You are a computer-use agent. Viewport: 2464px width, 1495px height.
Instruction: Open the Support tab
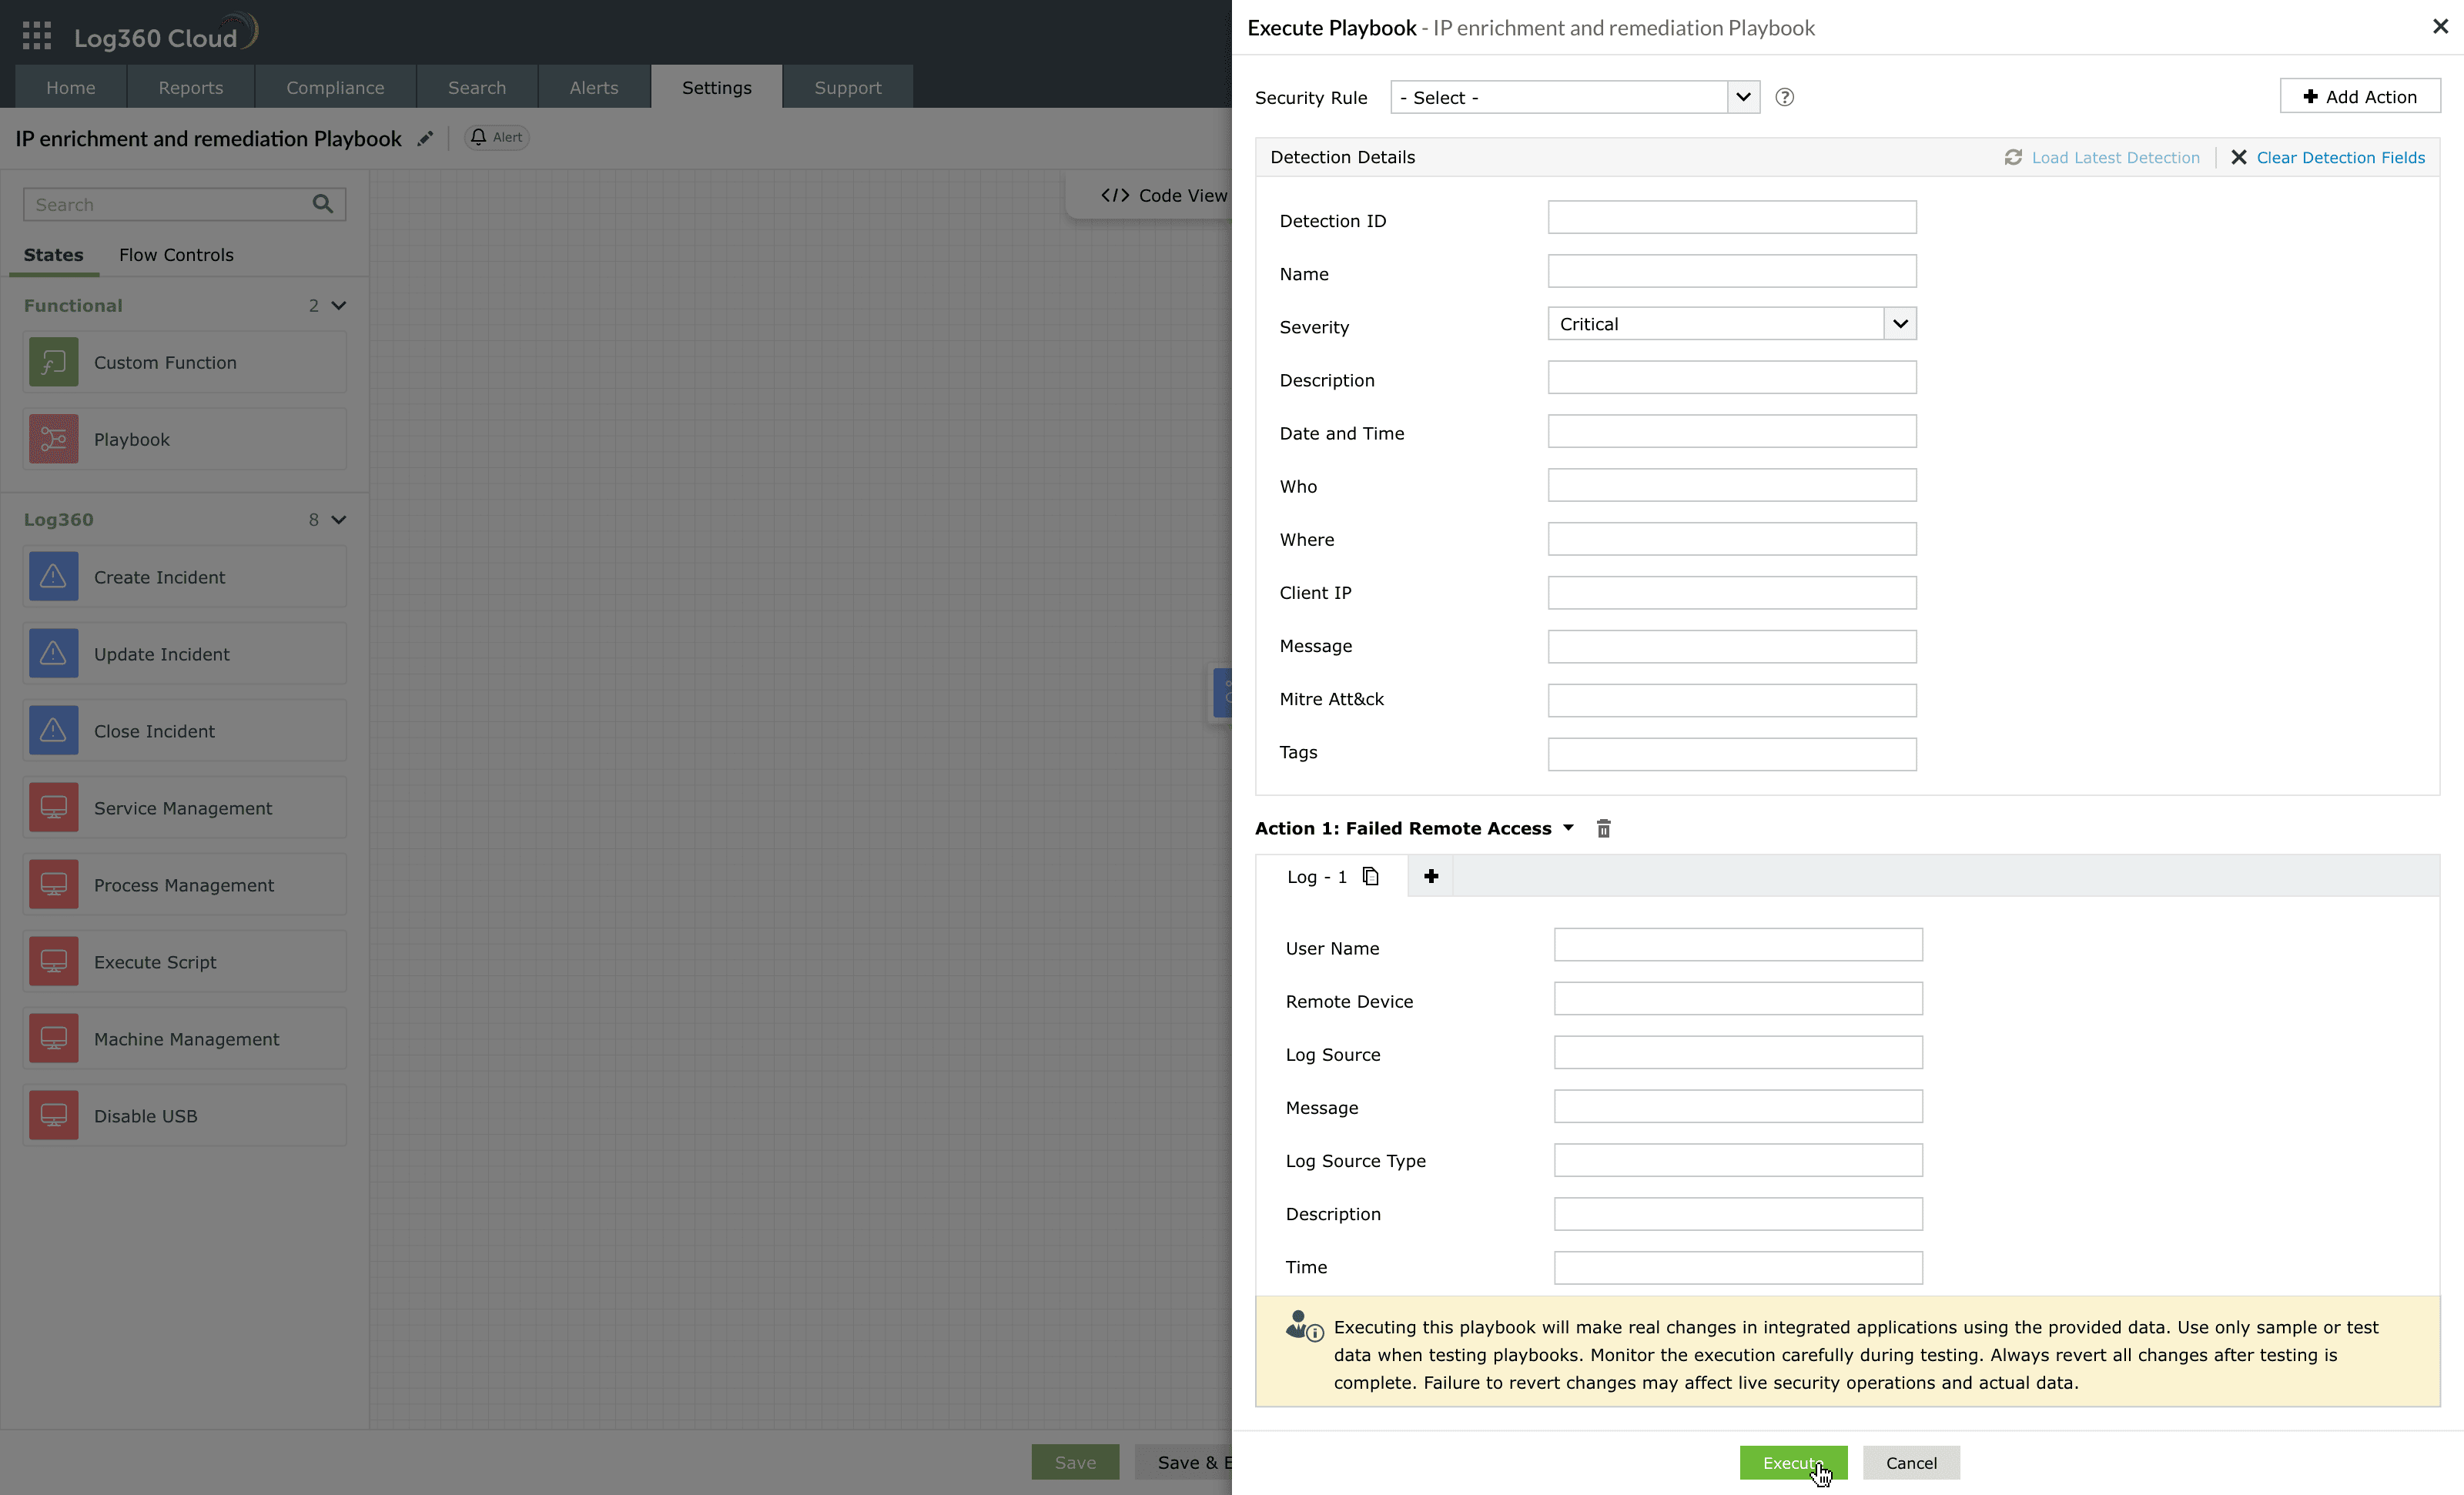pyautogui.click(x=848, y=87)
